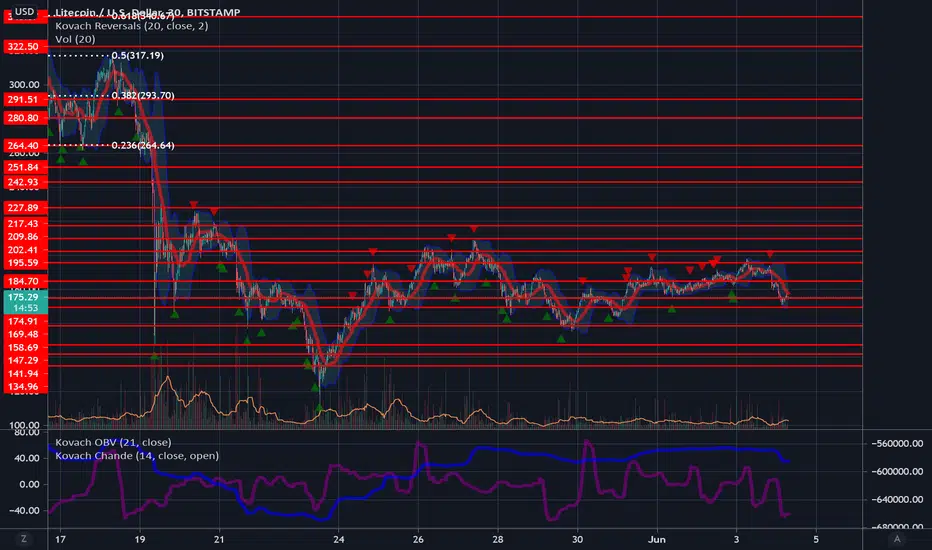
Task: Click date label 17 on time axis
Action: coord(60,539)
